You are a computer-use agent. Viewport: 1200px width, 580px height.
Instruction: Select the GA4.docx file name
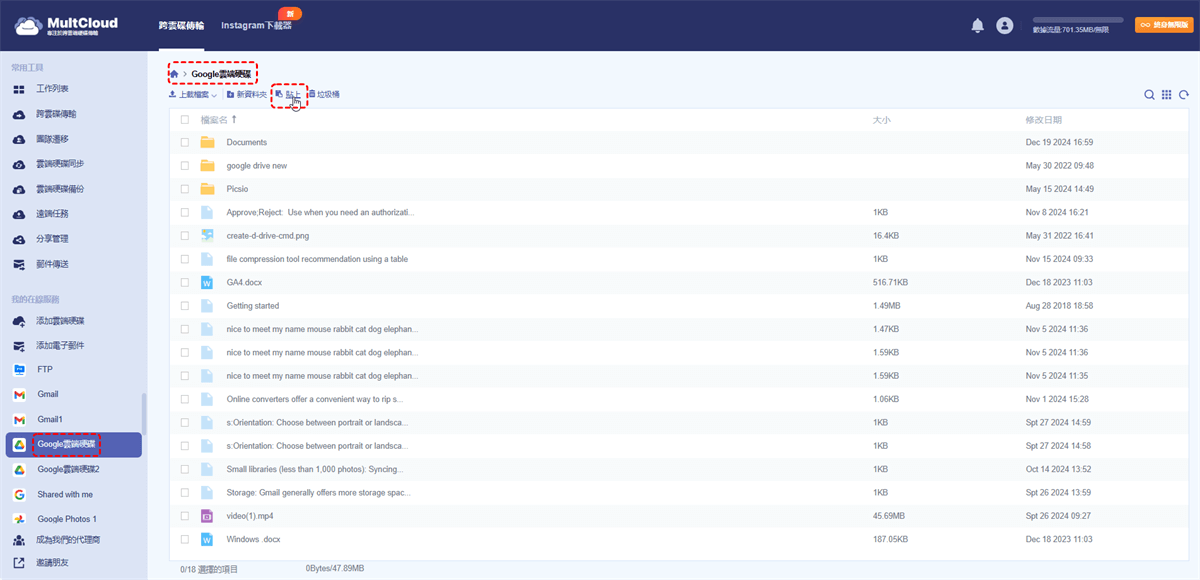(x=245, y=283)
